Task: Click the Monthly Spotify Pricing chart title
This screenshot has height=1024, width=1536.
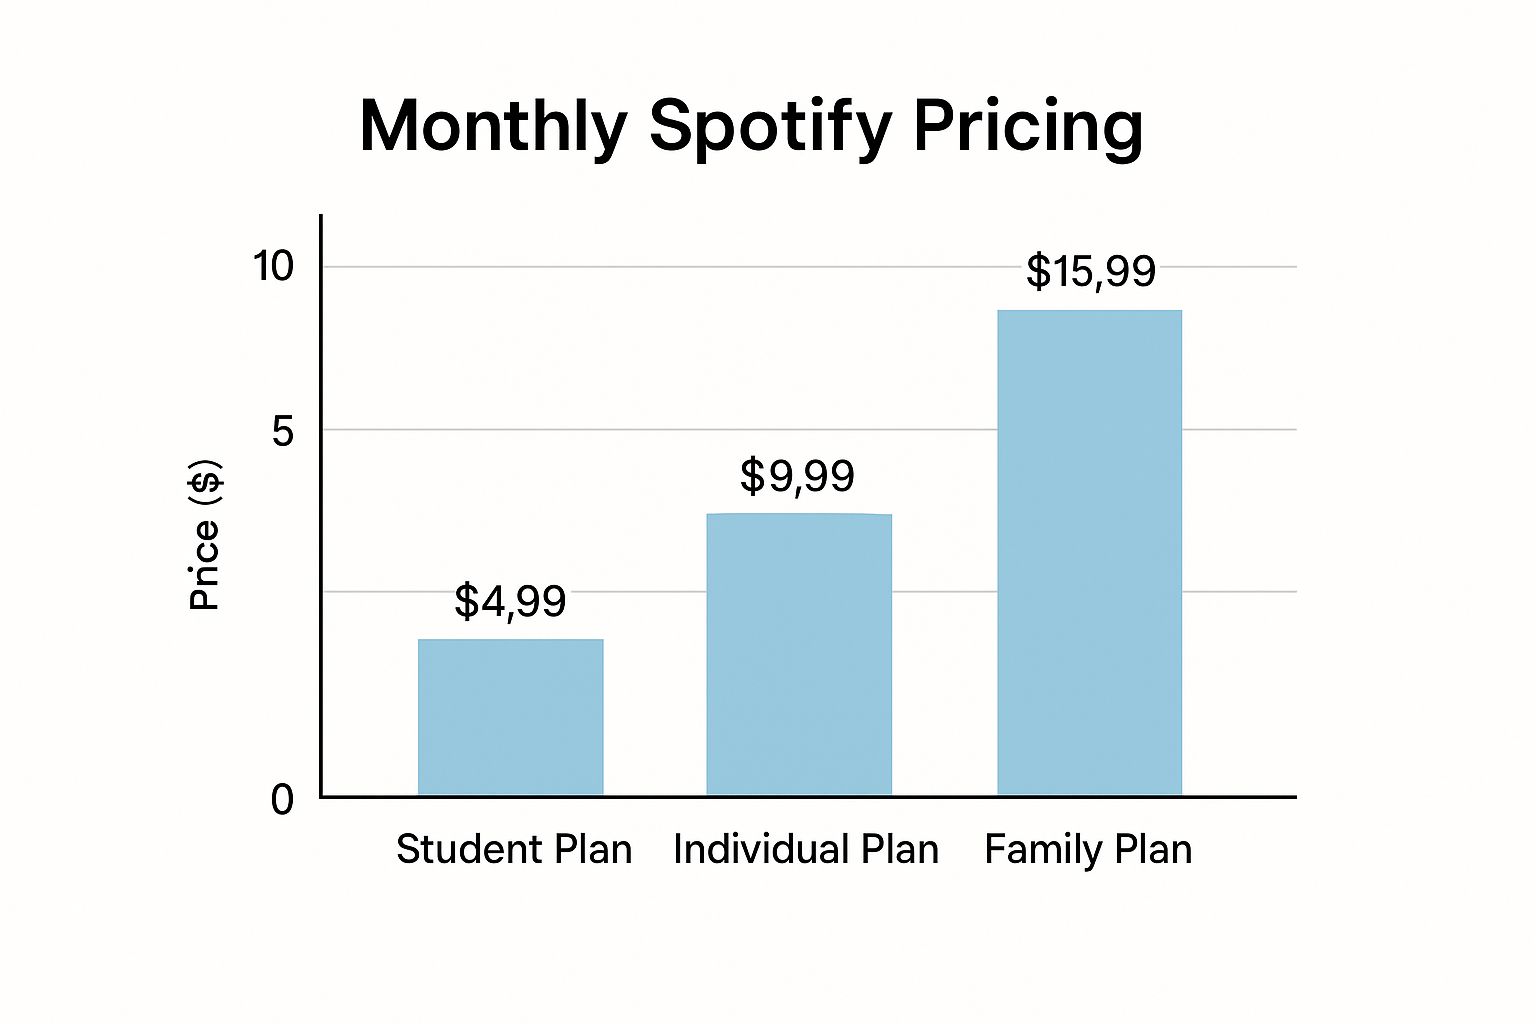Action: point(750,127)
